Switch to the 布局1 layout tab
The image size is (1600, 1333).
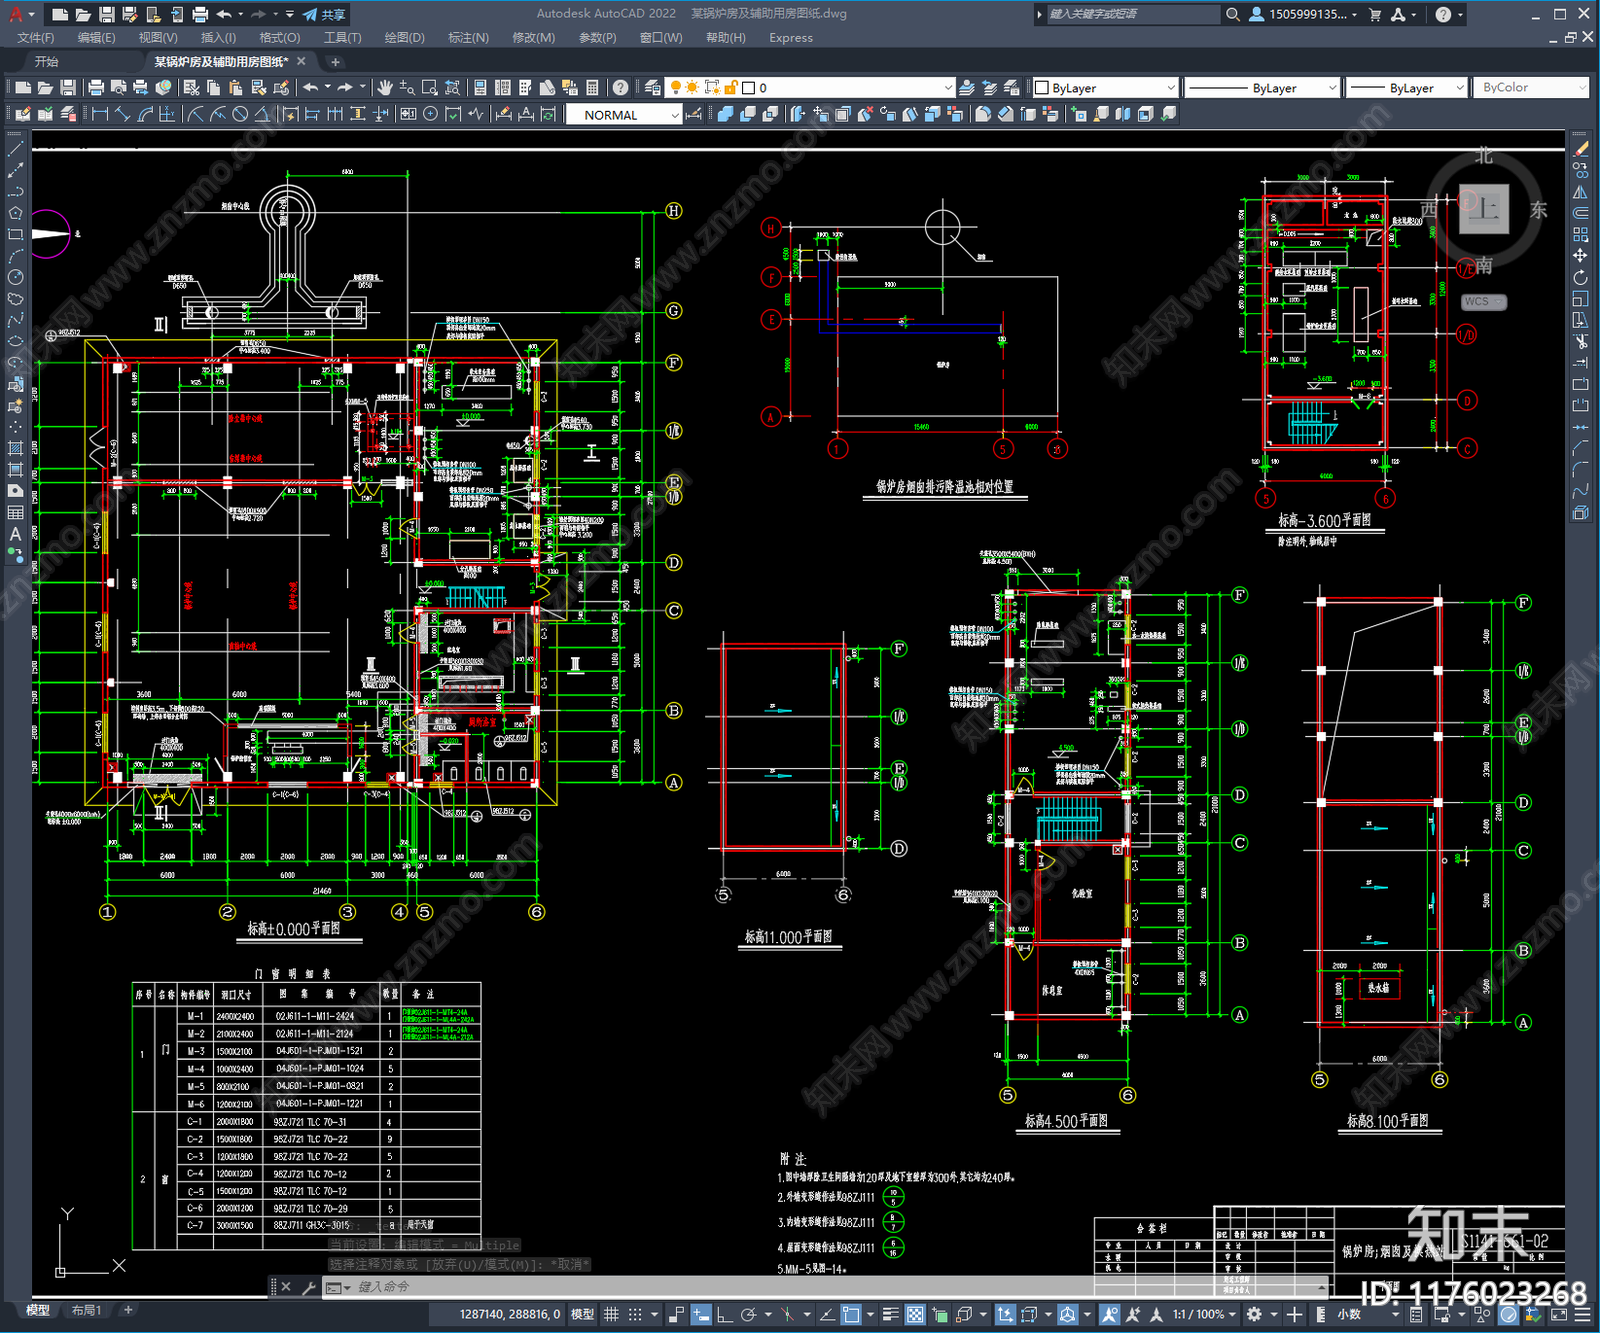[87, 1310]
